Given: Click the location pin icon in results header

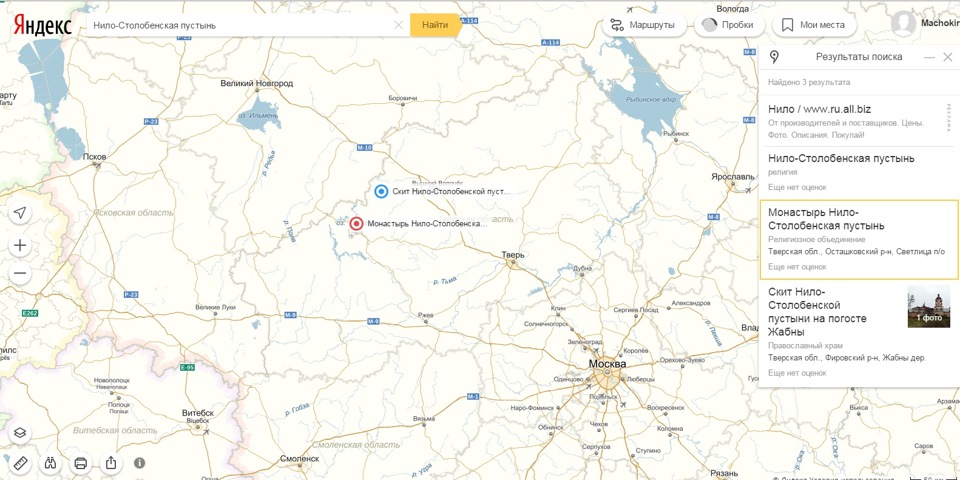Looking at the screenshot, I should tap(774, 58).
